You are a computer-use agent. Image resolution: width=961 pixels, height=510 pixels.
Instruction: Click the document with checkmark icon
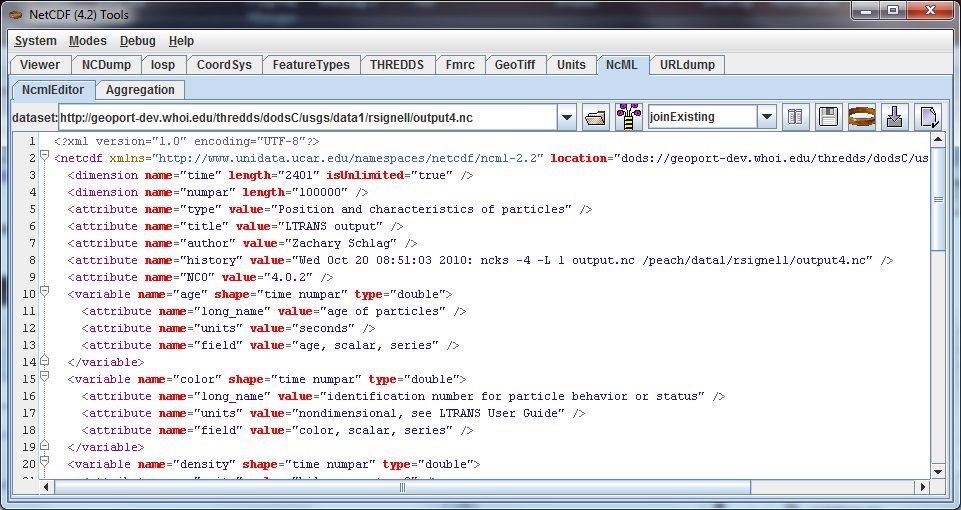928,117
